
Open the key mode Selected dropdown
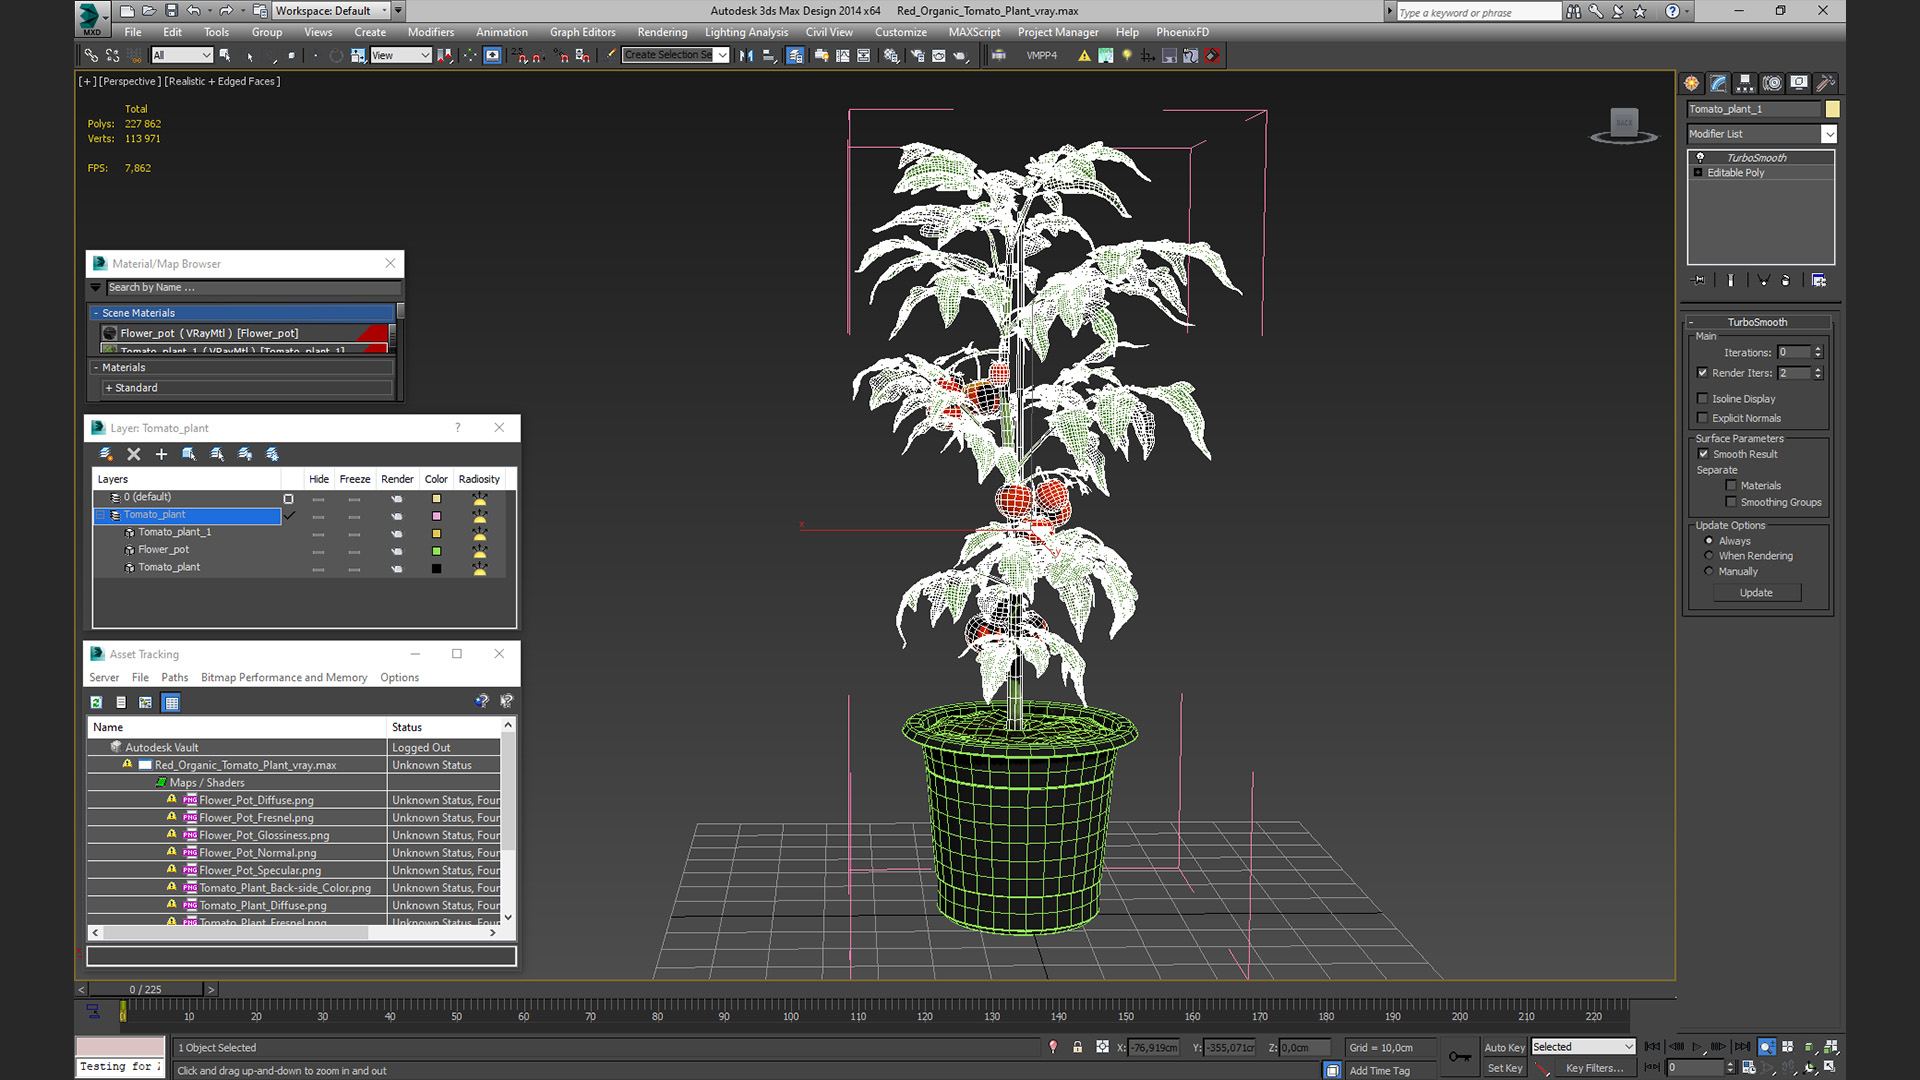(1582, 1047)
